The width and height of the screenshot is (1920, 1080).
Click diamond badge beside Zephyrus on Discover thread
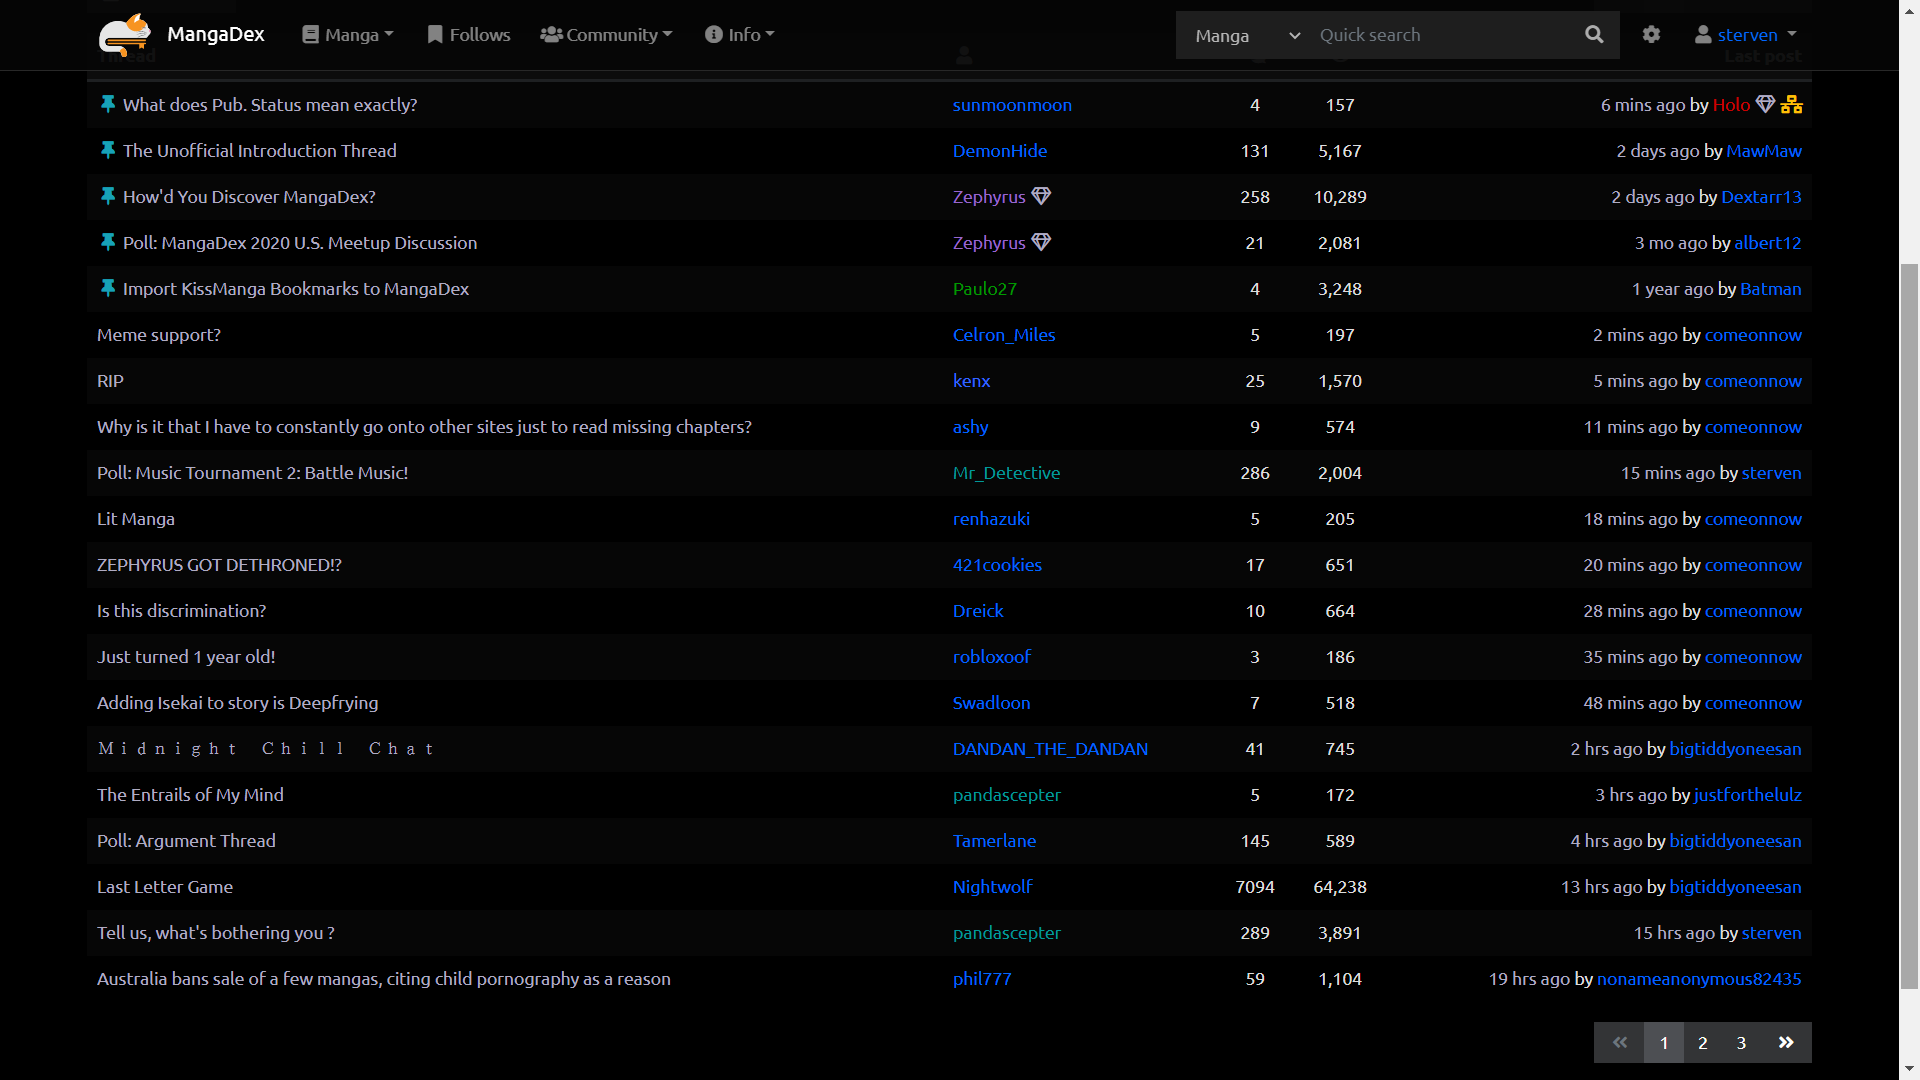1041,196
